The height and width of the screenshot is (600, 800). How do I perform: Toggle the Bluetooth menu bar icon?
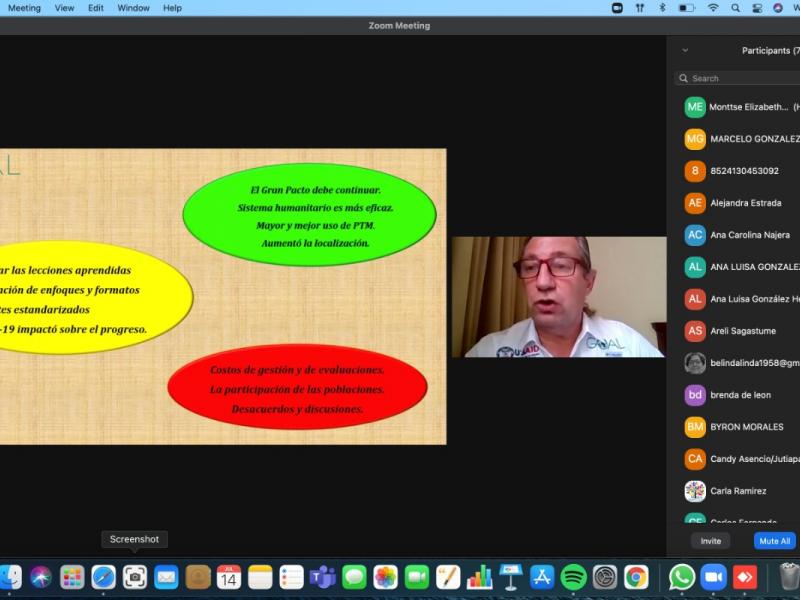662,8
